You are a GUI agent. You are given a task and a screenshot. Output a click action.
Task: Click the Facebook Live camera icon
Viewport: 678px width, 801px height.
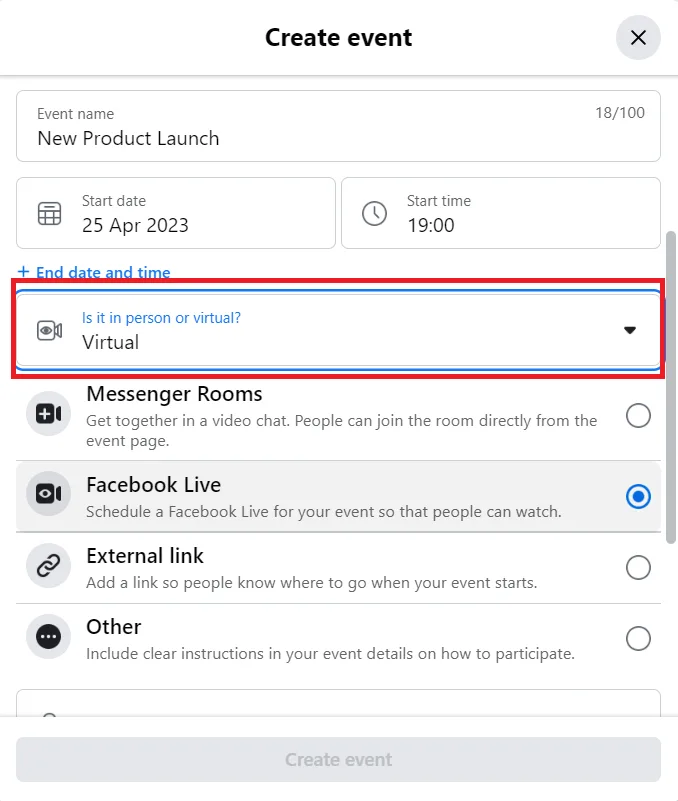[x=49, y=493]
